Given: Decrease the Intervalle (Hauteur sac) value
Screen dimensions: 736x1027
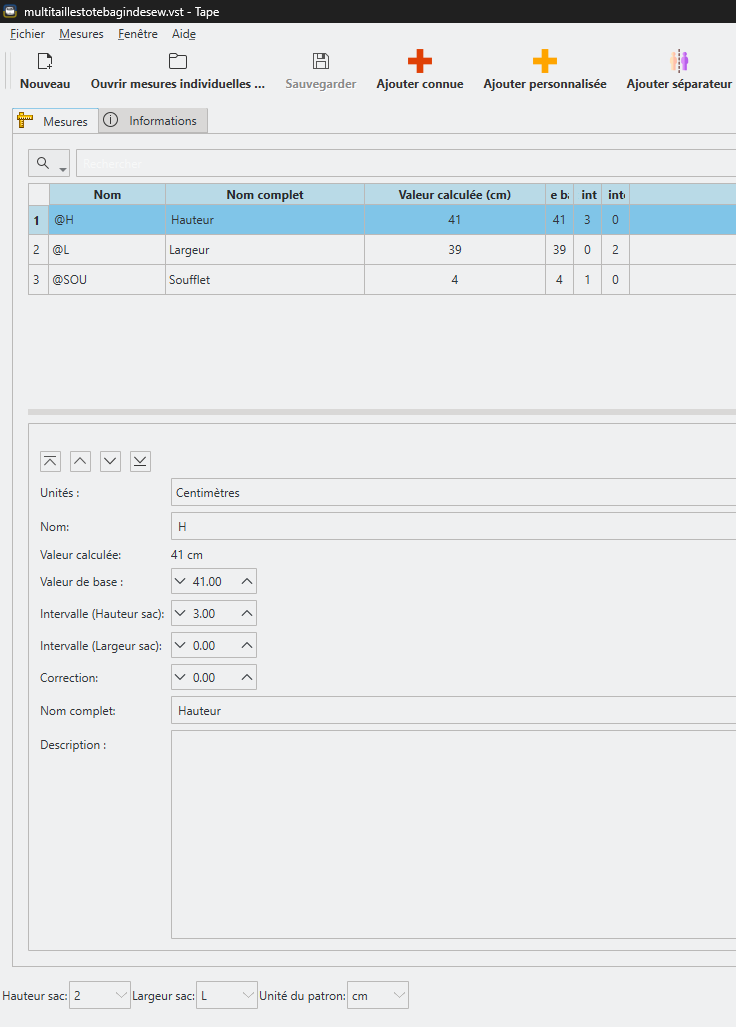Looking at the screenshot, I should [x=181, y=613].
